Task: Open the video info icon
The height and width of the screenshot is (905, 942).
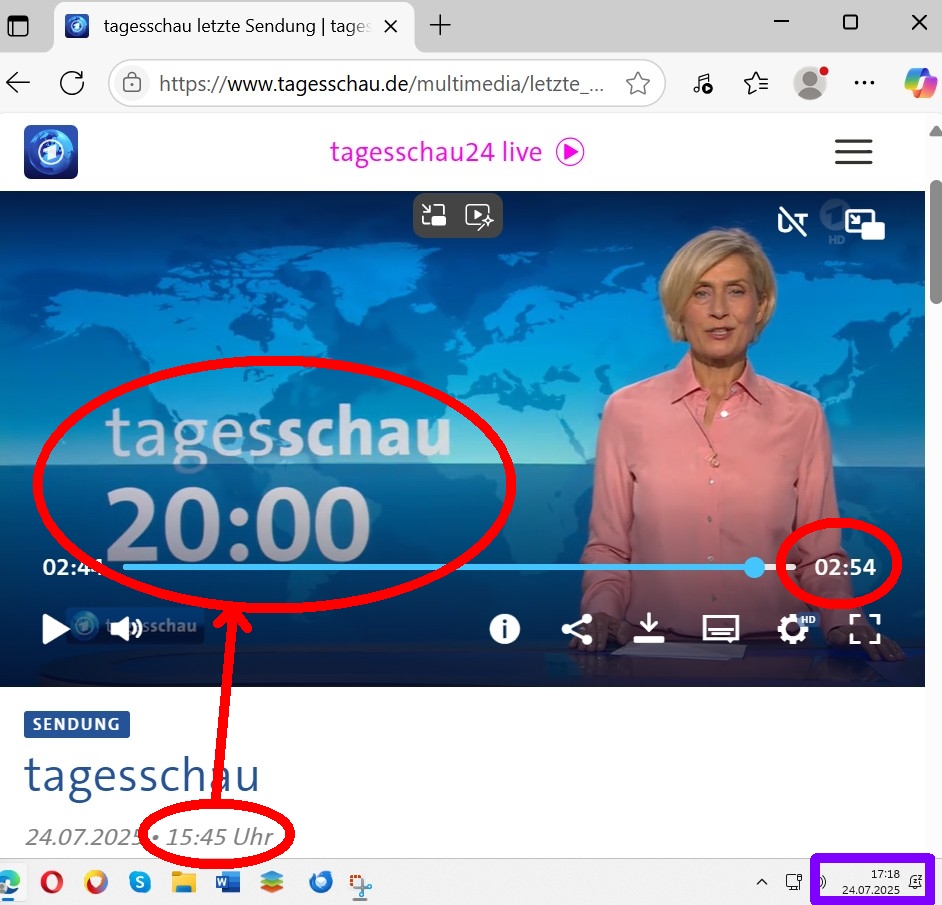Action: (x=504, y=628)
